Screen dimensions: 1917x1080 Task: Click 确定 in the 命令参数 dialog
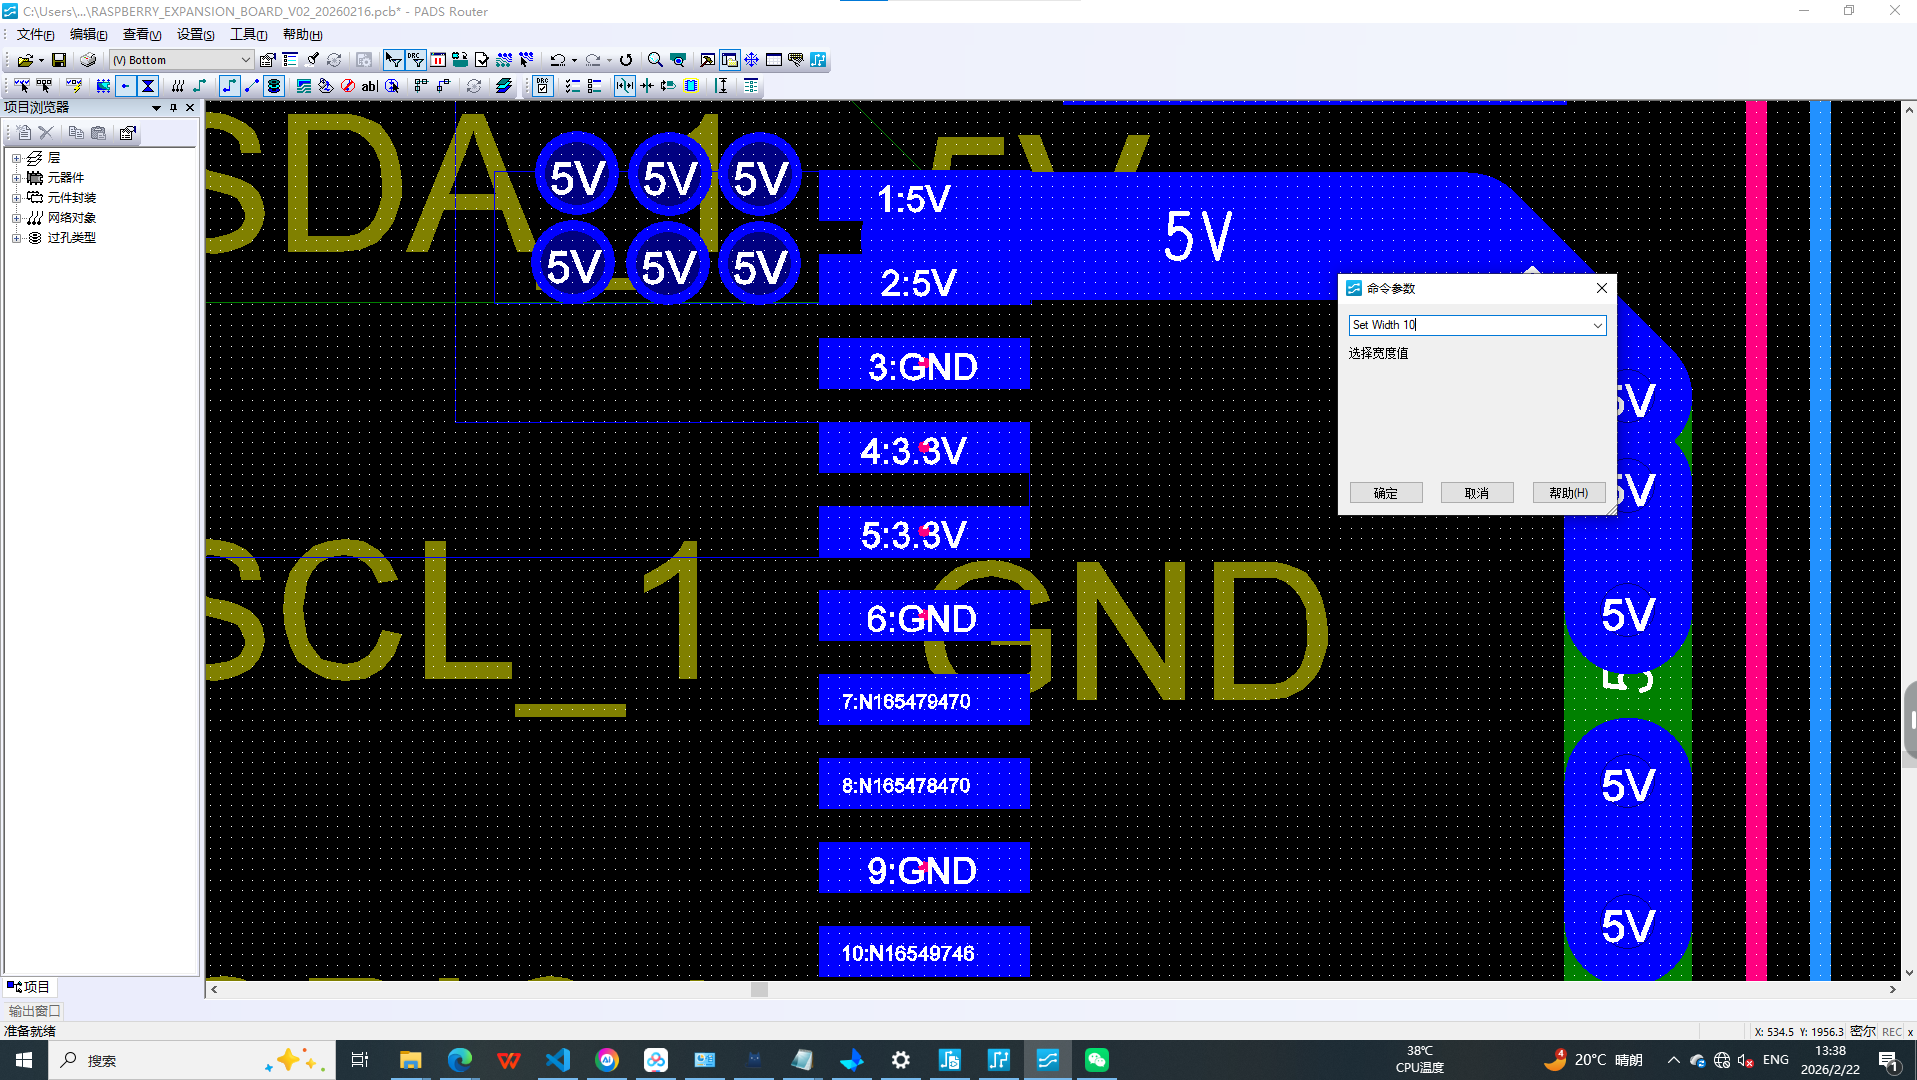pyautogui.click(x=1386, y=493)
